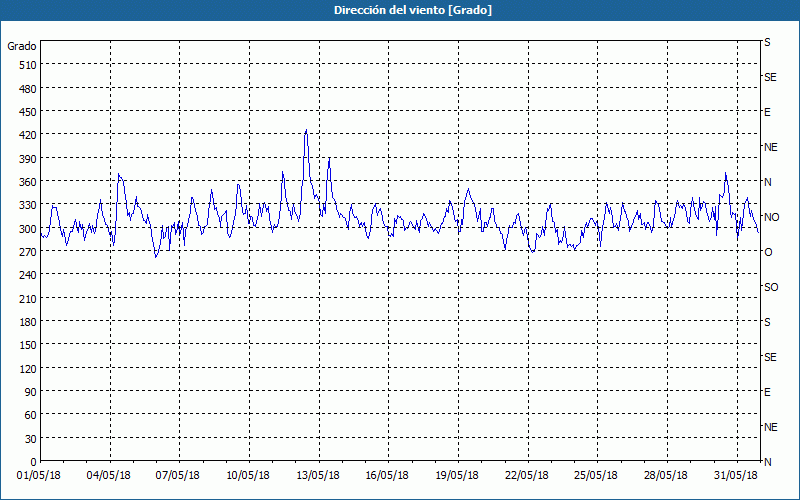Select the date label 28/05/18
The image size is (800, 500).
(666, 476)
